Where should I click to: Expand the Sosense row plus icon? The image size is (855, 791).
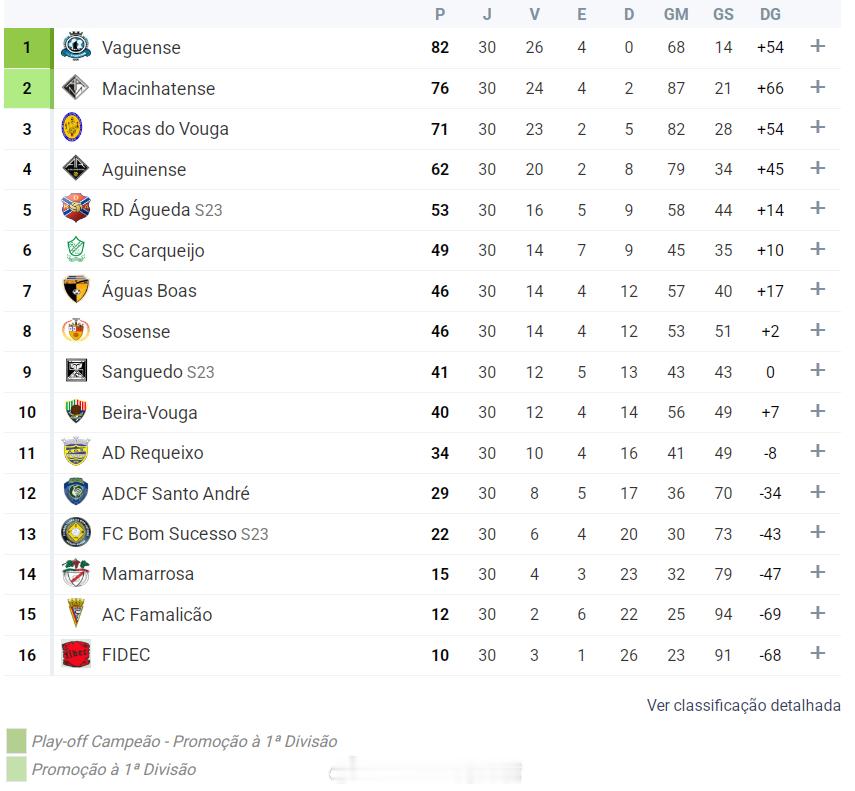tap(817, 330)
